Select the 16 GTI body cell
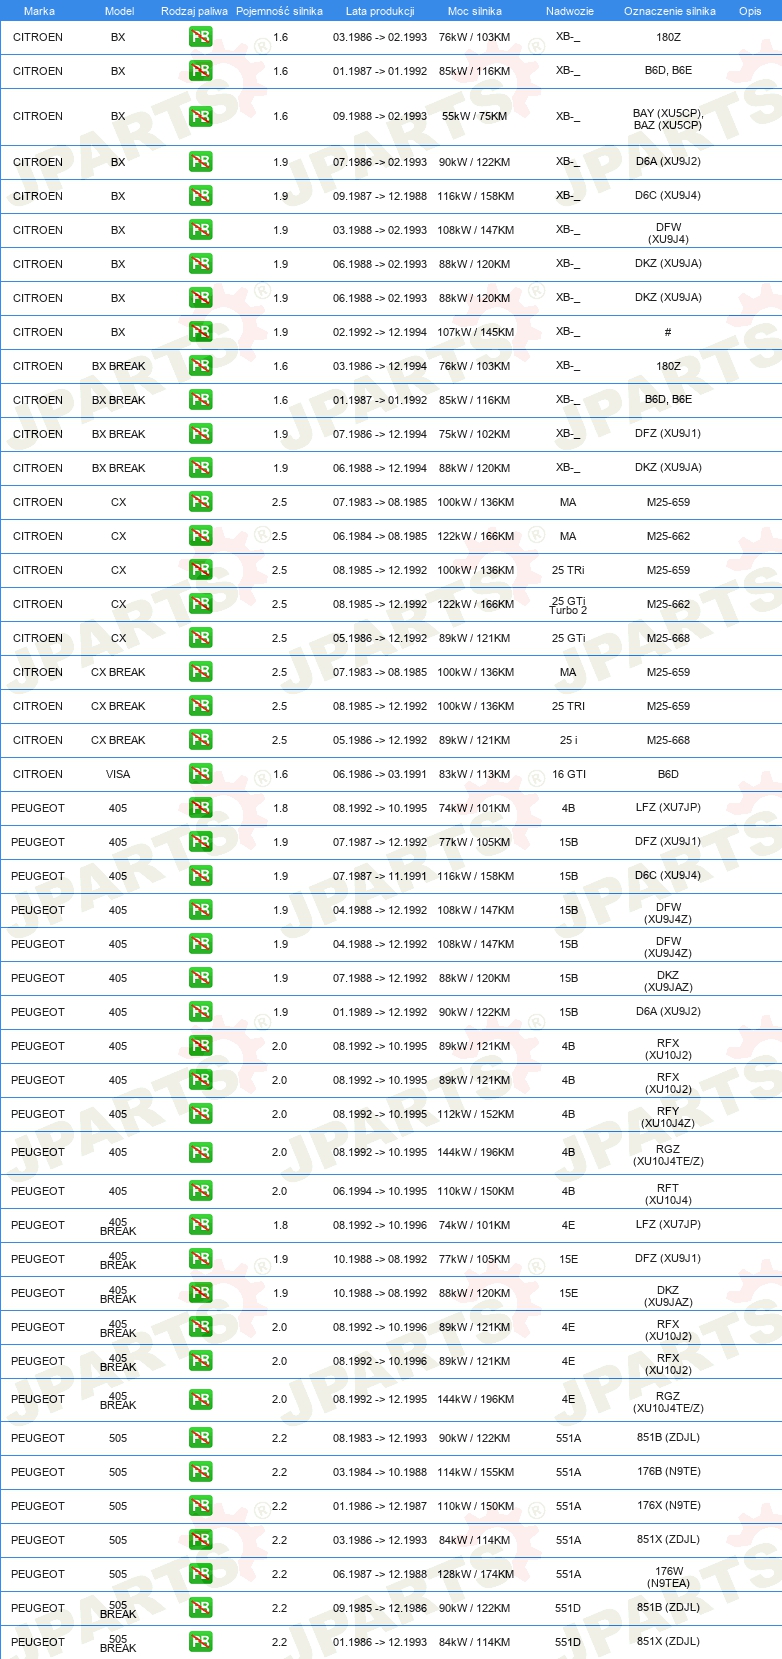 [569, 774]
